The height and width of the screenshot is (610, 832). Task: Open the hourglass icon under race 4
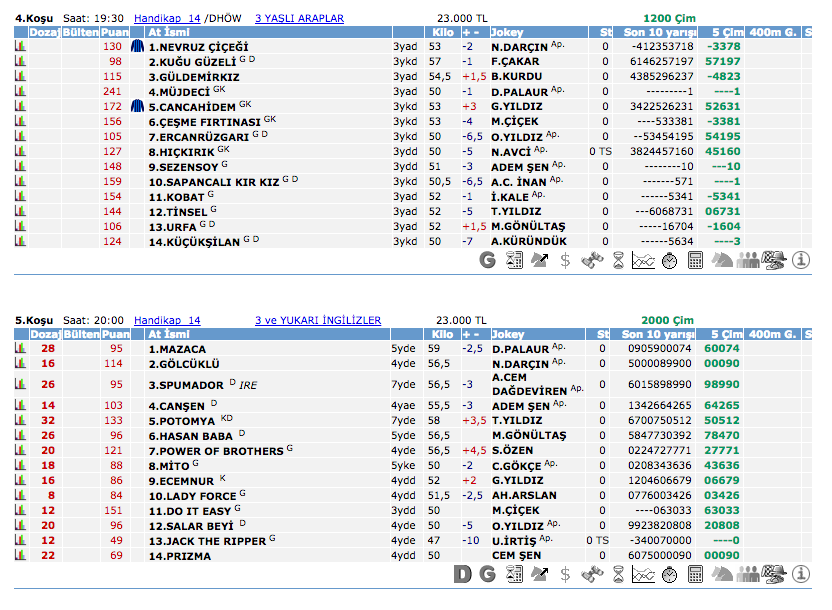click(618, 261)
